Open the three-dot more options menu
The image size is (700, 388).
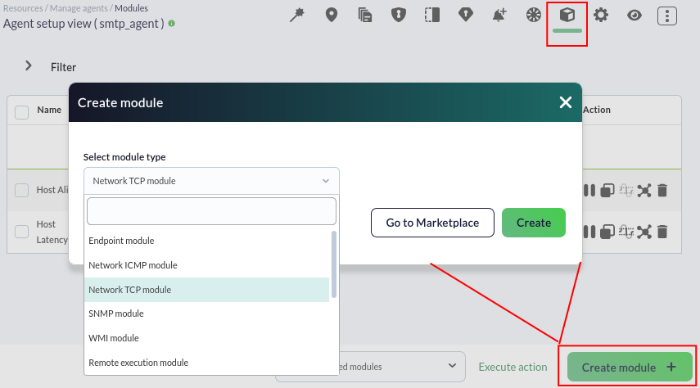[667, 16]
